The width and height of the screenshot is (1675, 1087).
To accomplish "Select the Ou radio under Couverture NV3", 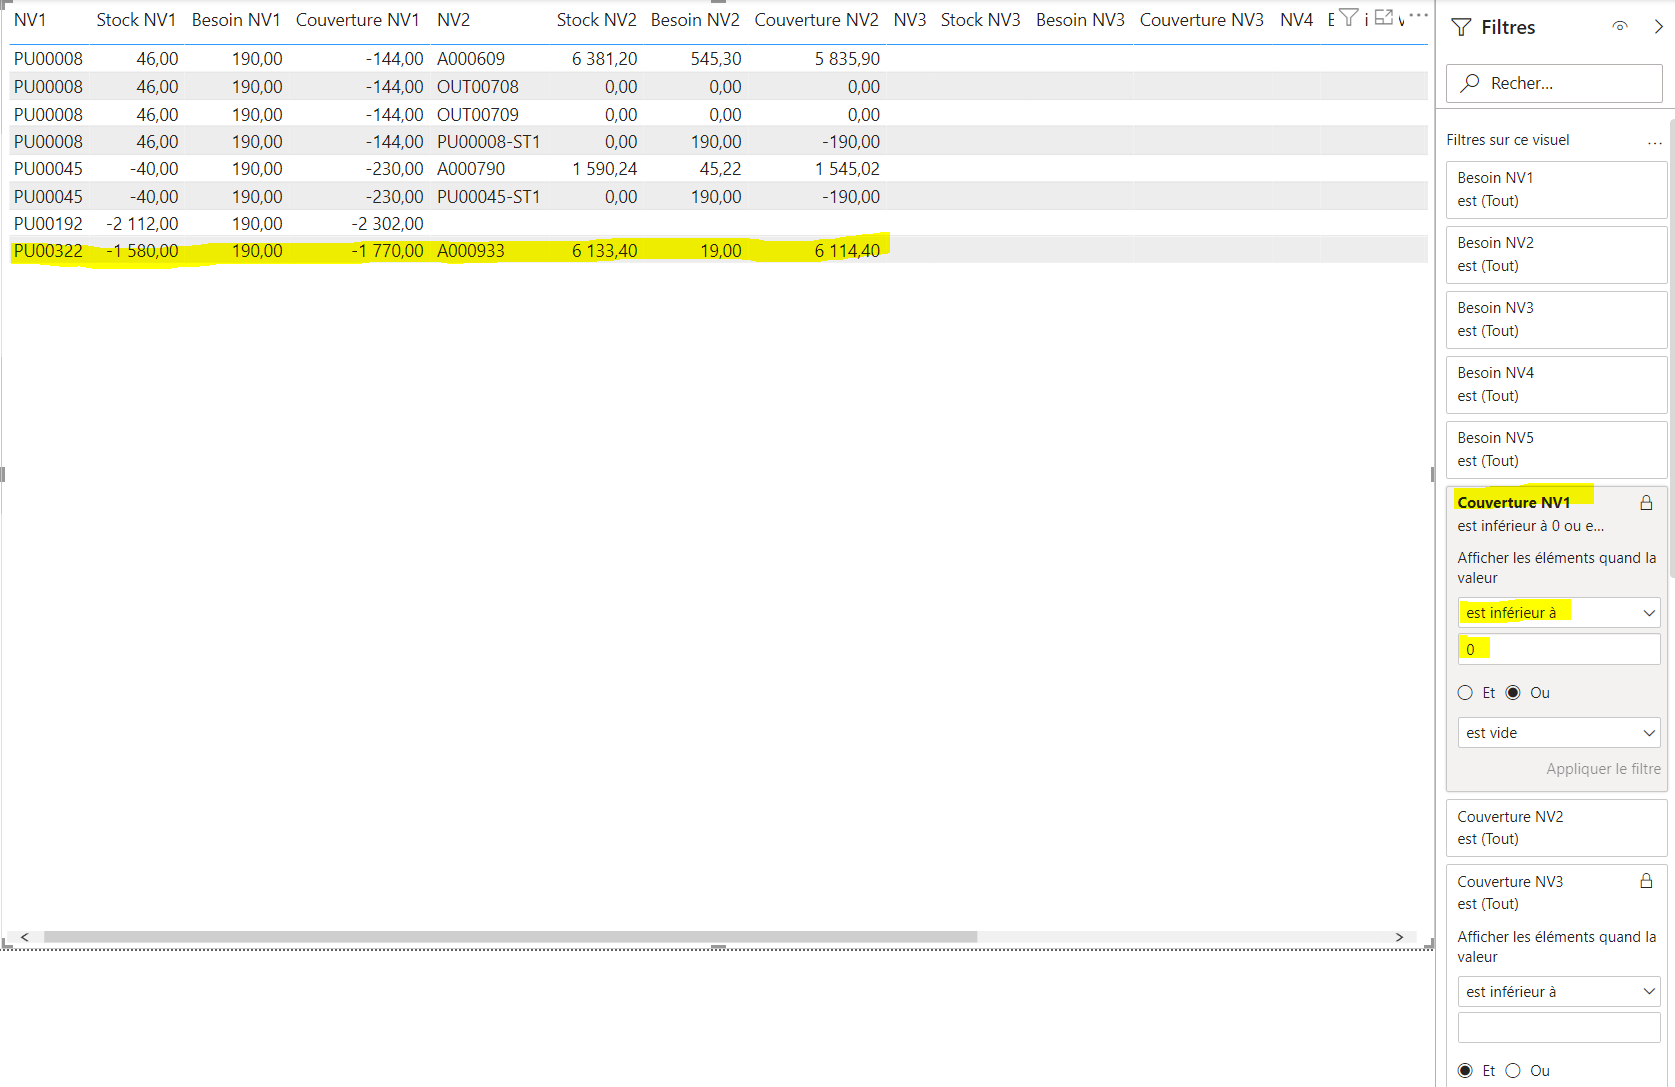I will tap(1513, 1071).
